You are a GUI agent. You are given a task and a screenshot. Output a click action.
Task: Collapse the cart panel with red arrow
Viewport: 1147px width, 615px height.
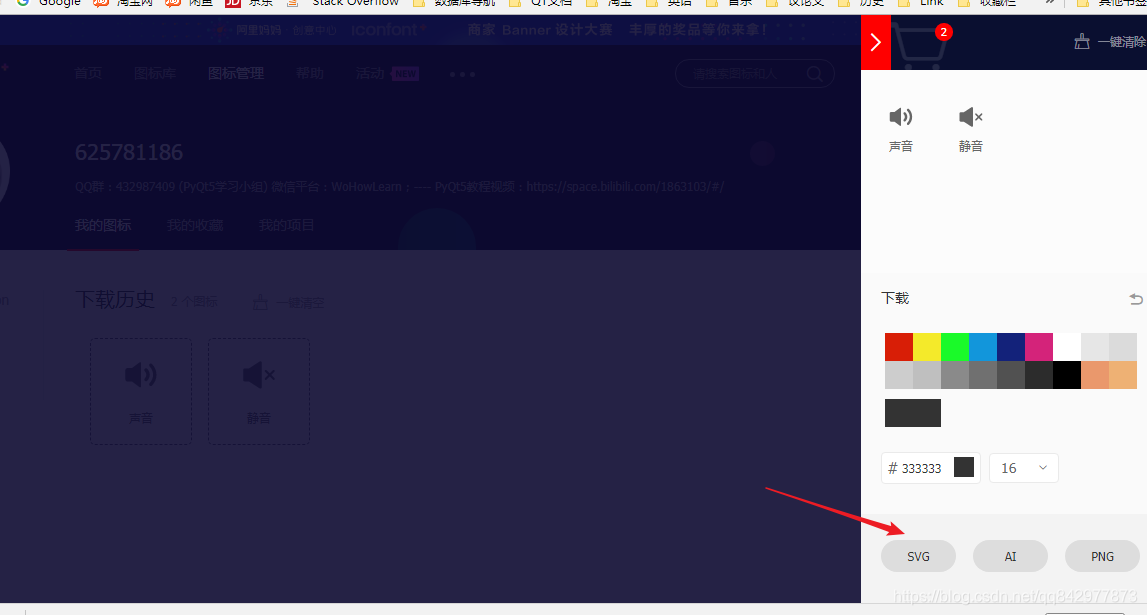876,42
